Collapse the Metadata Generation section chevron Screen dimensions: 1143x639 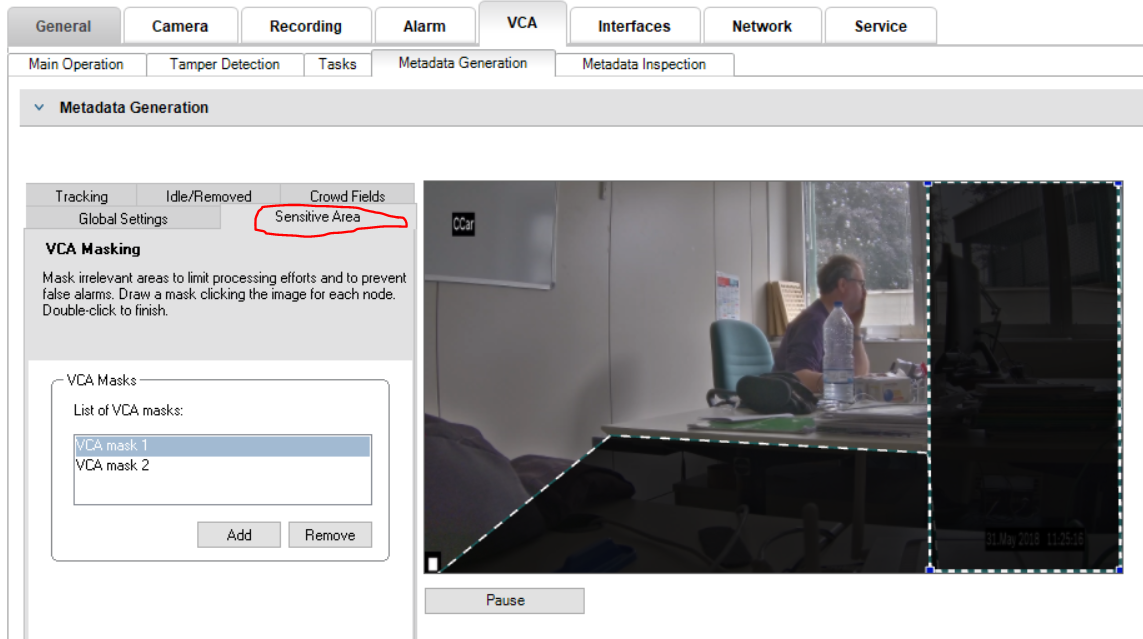40,108
